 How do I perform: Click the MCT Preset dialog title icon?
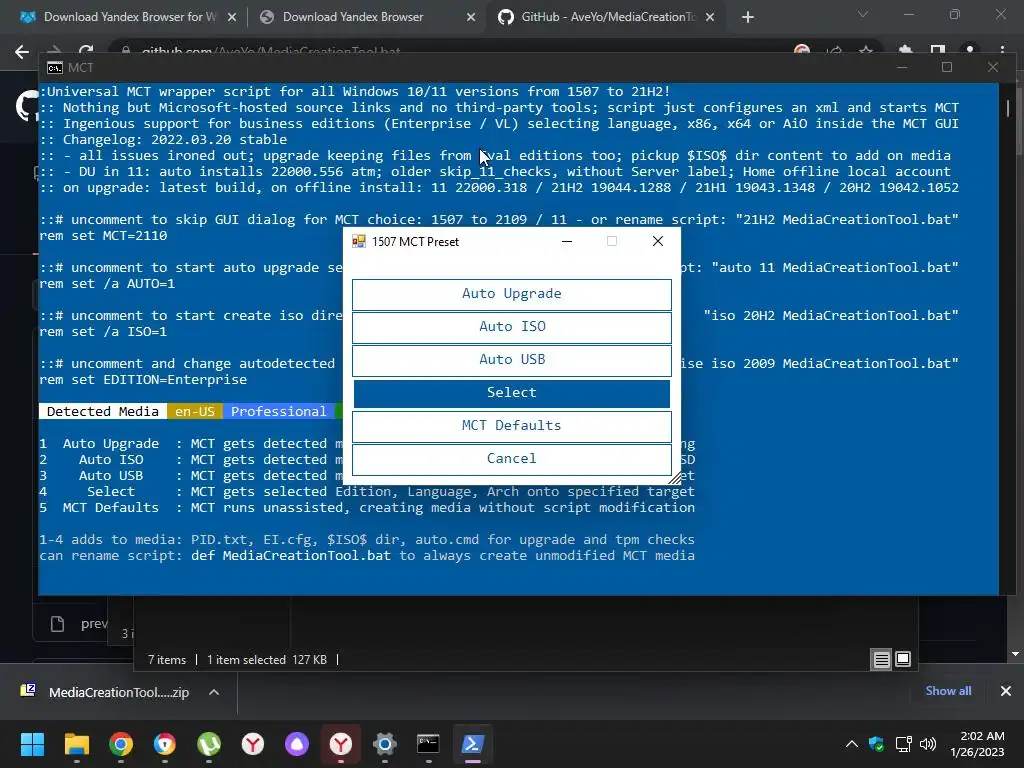pos(359,242)
